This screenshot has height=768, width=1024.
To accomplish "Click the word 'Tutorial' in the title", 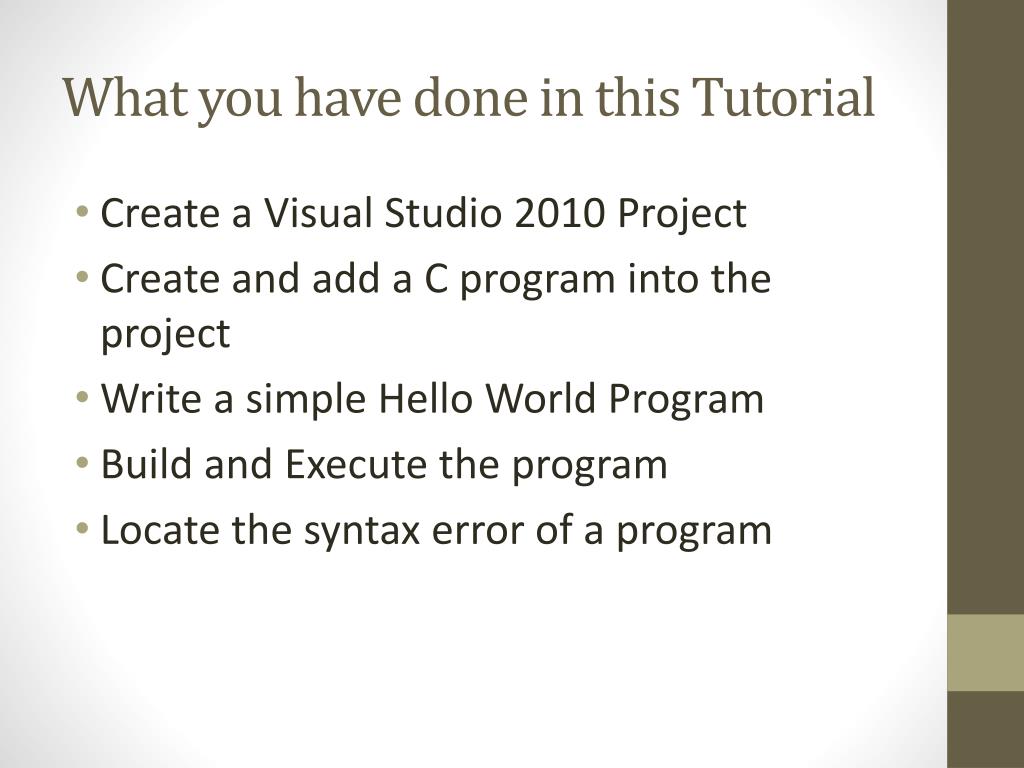I will [783, 98].
